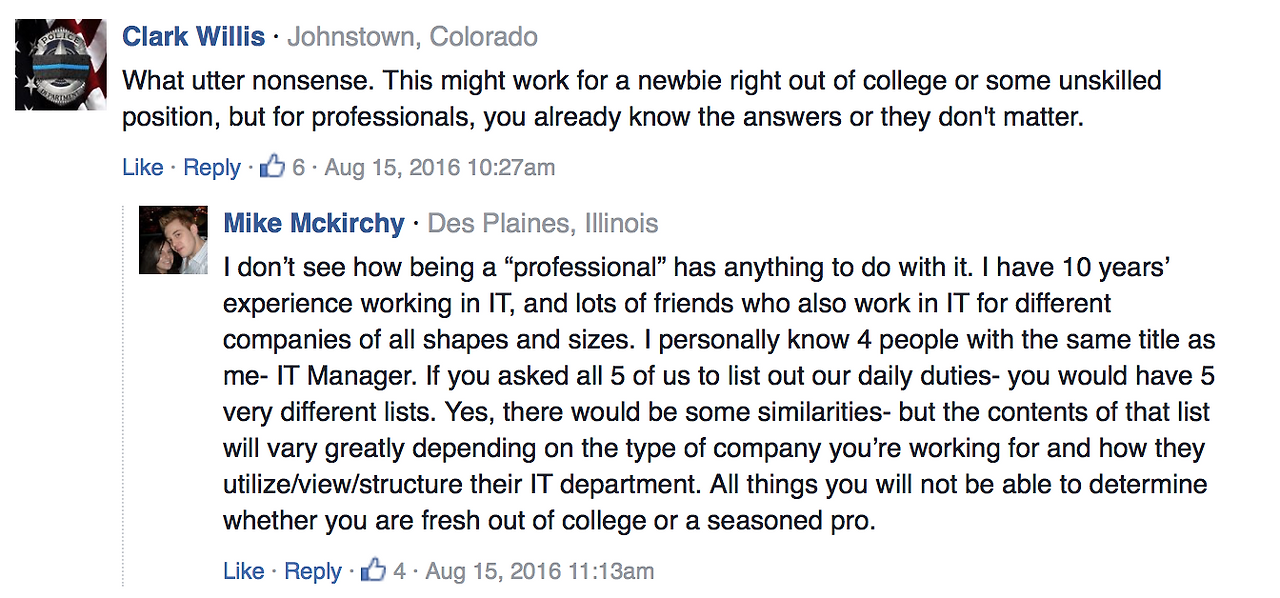
Task: Open Mike Mckirchy's profile photo
Action: point(173,240)
